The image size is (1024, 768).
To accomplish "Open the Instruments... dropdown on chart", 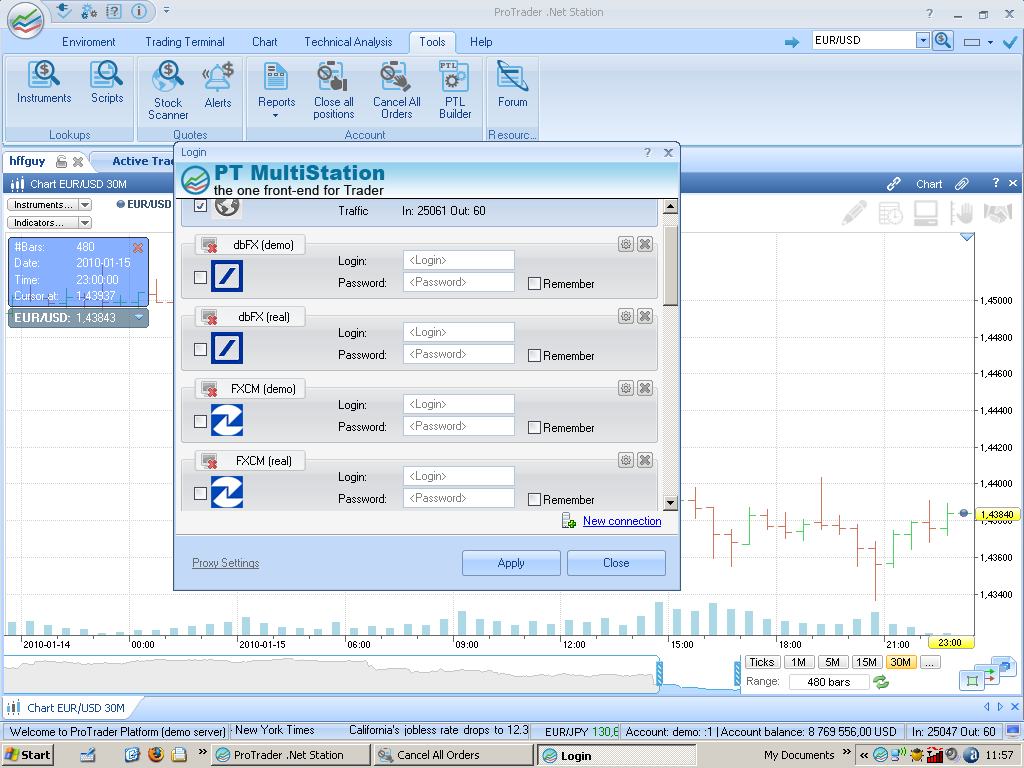I will coord(84,204).
